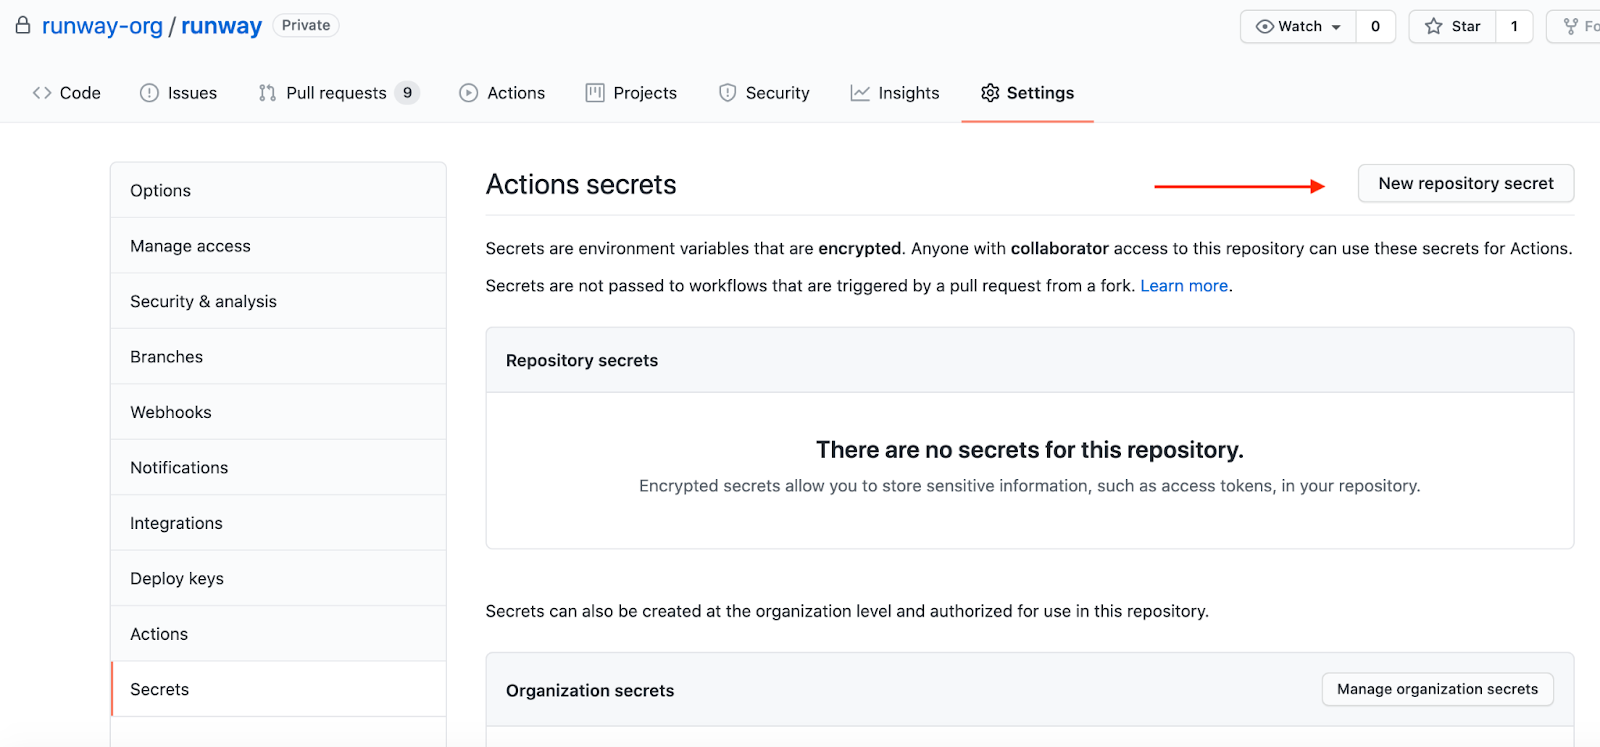The height and width of the screenshot is (747, 1600).
Task: Open the Watch dropdown arrow
Action: coord(1336,27)
